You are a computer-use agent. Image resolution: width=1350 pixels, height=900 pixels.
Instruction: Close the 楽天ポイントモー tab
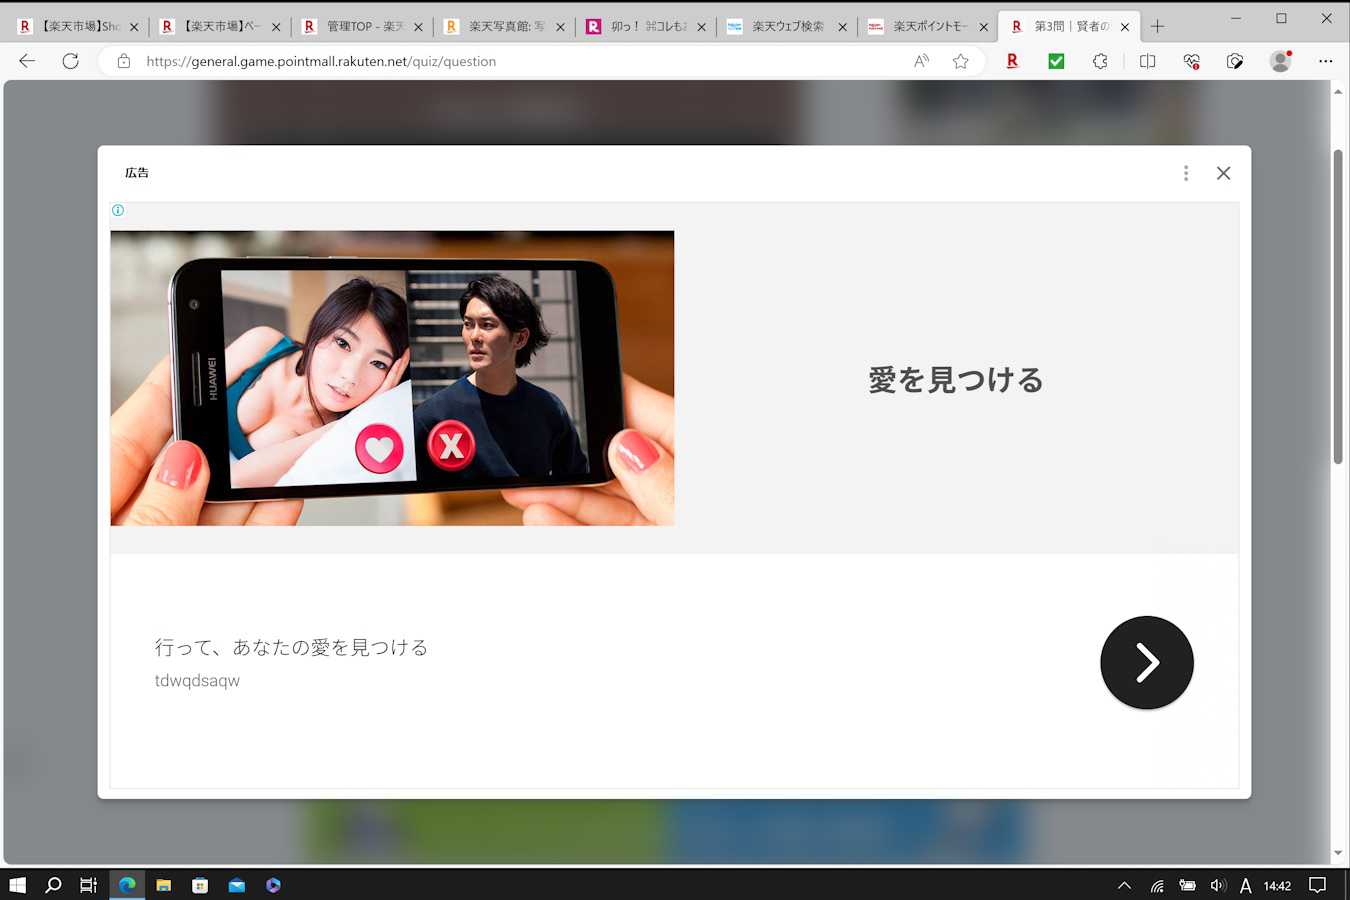[x=984, y=27]
